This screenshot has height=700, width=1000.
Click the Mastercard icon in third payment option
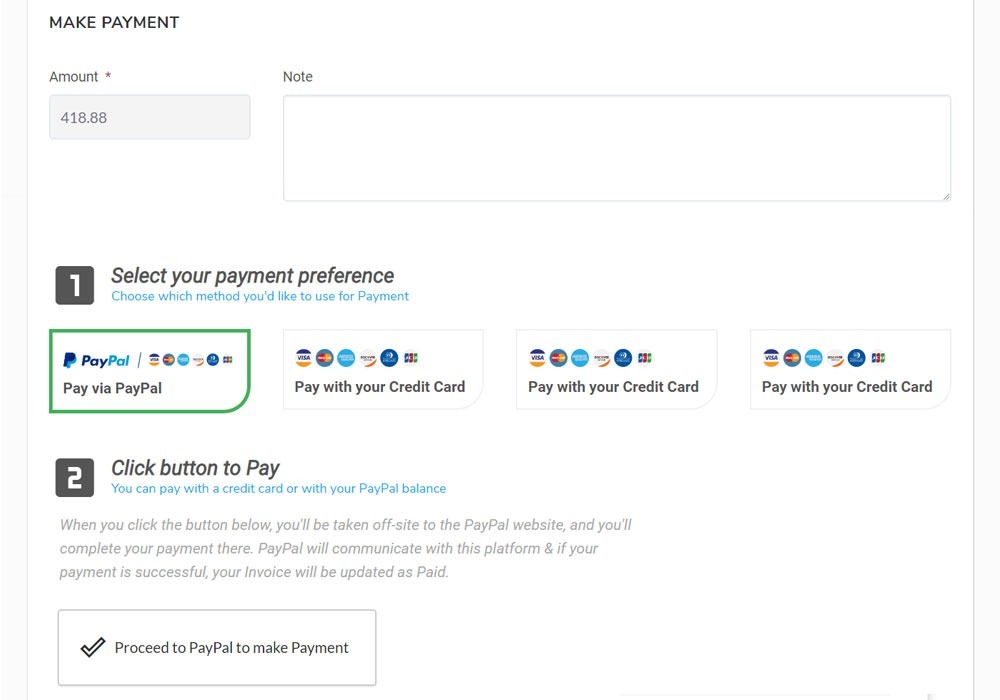click(x=559, y=357)
